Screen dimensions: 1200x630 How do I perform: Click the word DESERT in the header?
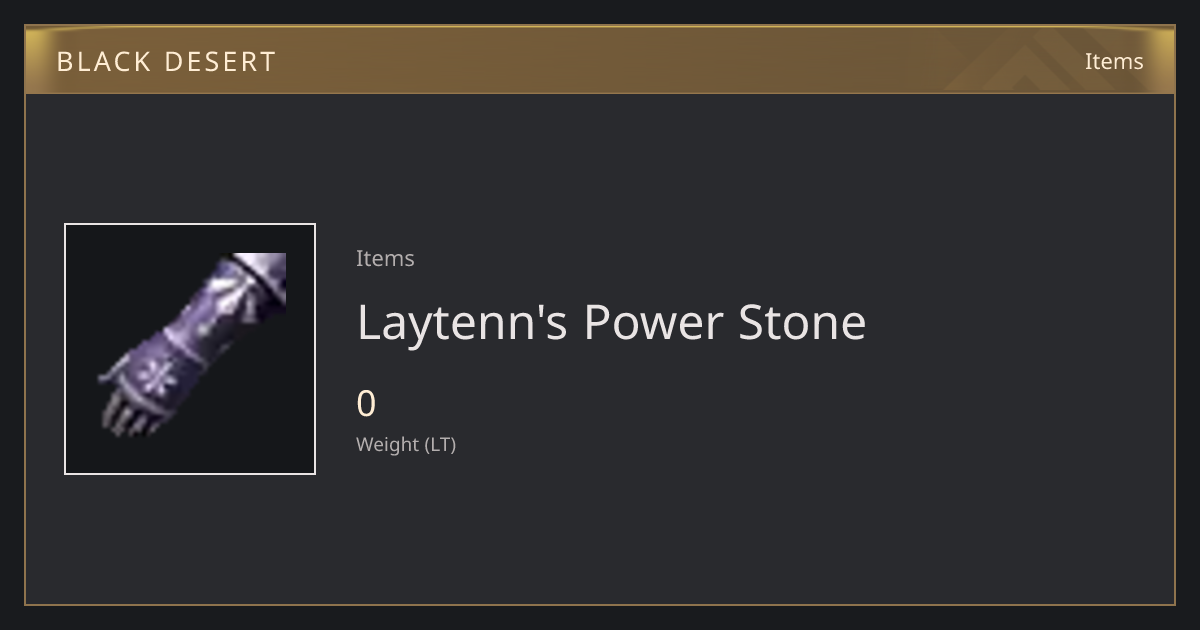click(219, 61)
